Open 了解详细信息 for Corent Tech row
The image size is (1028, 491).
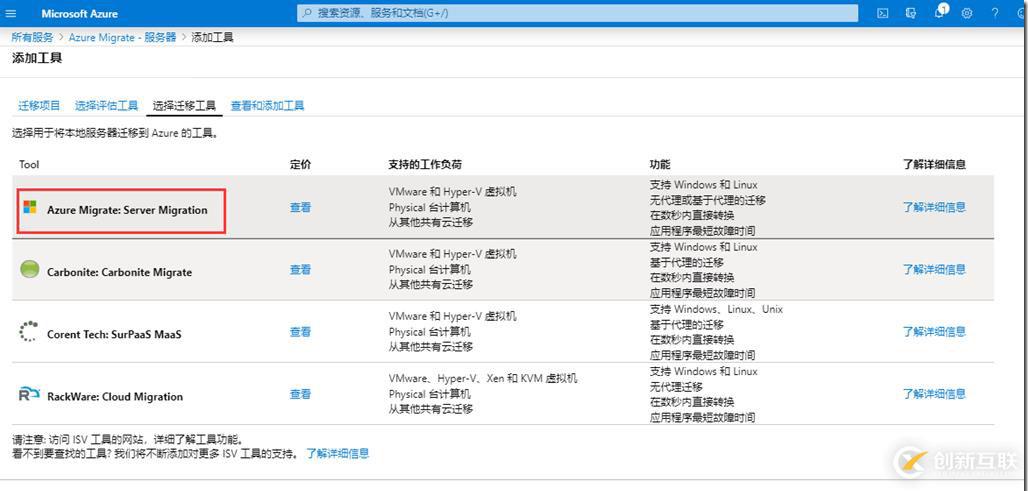[x=934, y=332]
